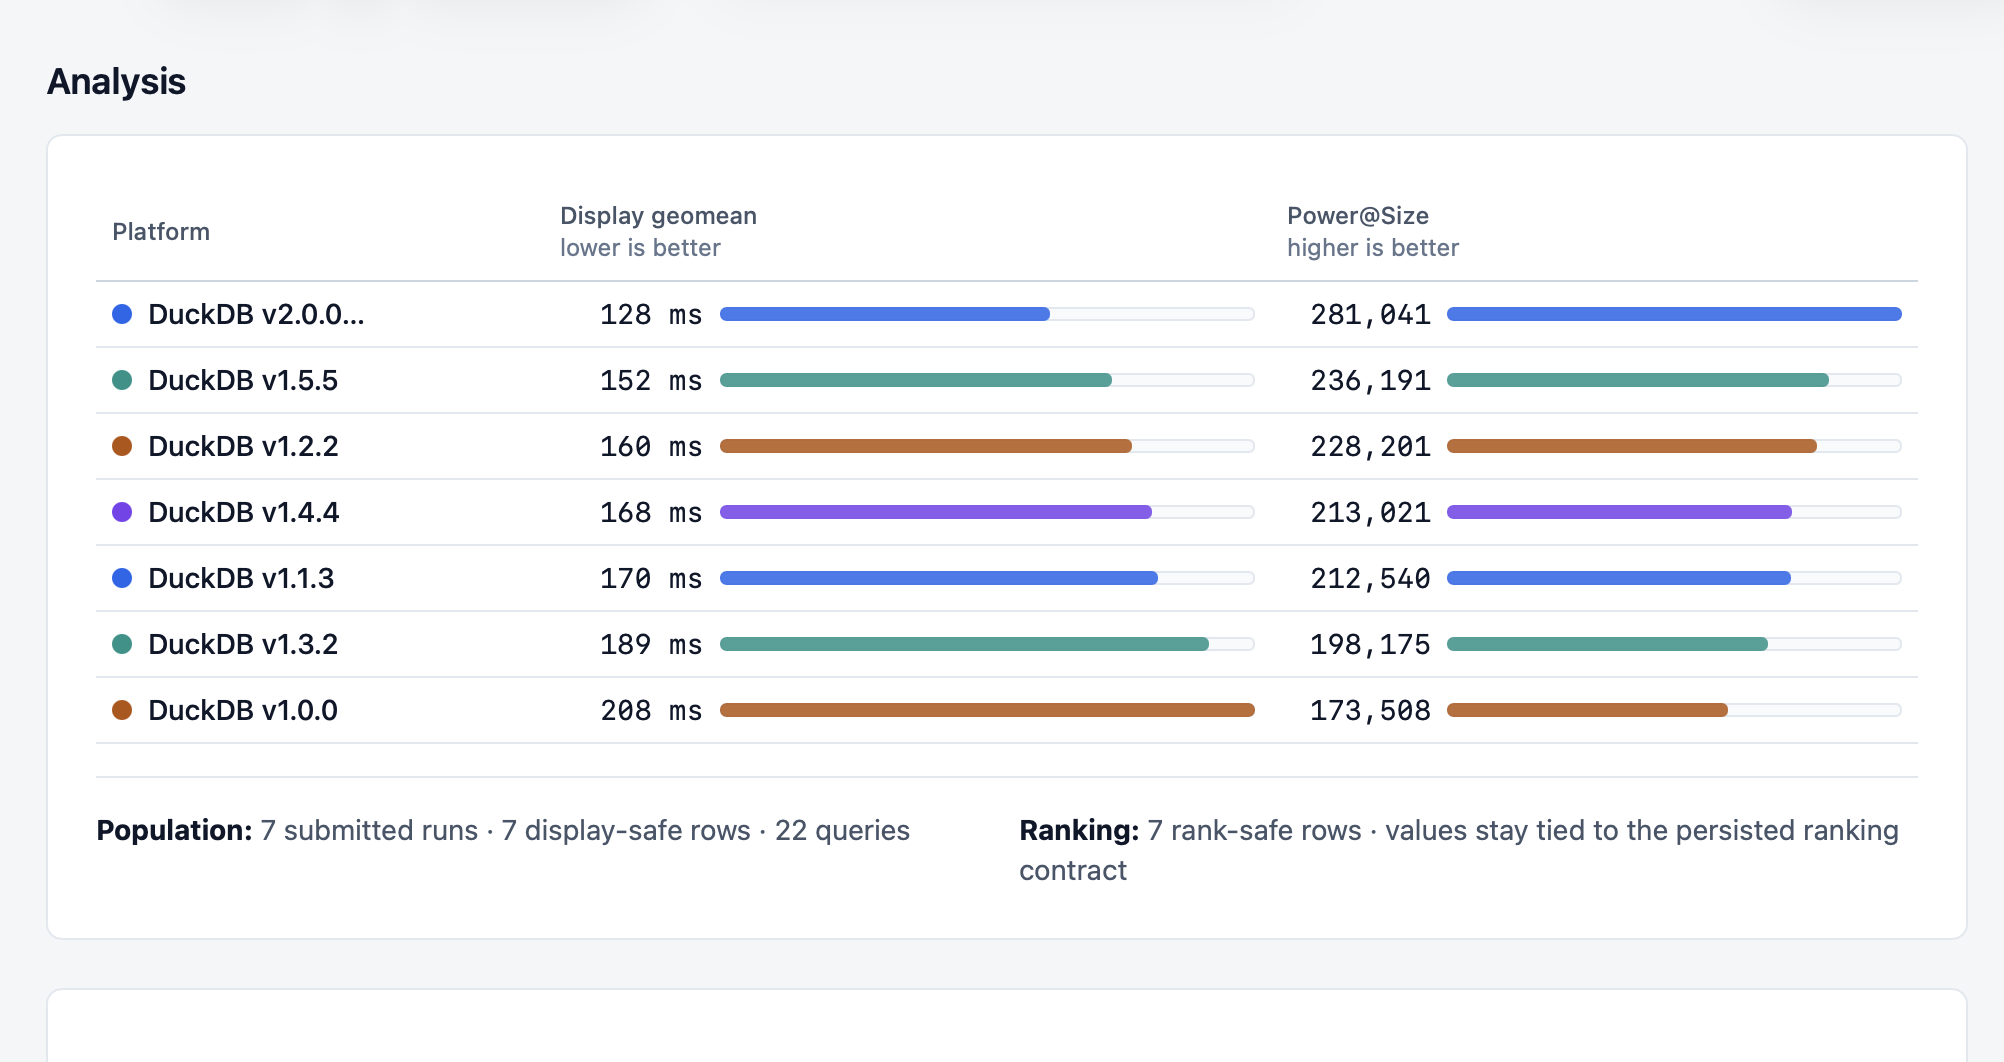This screenshot has width=2004, height=1062.
Task: Click the geomean bar next to 128 ms
Action: coord(987,314)
